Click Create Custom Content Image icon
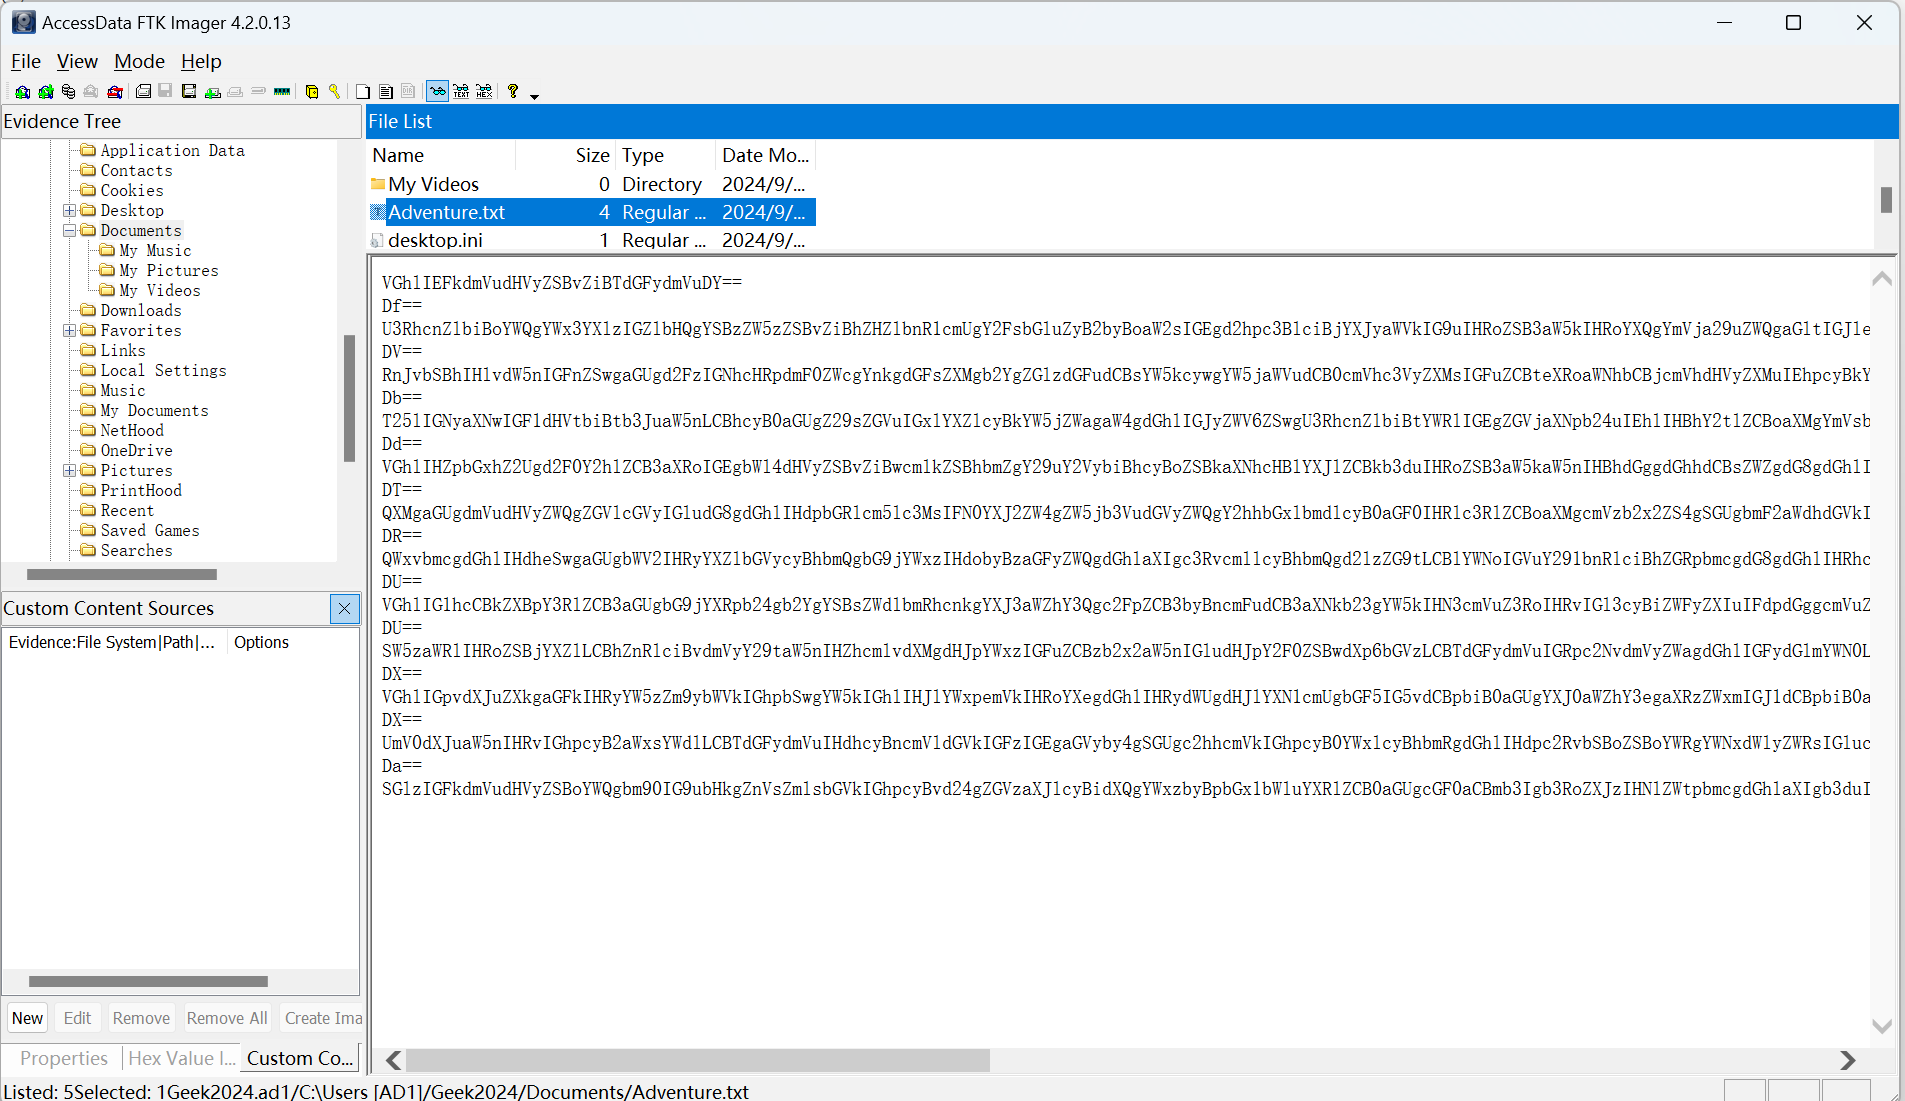Screen dimensions: 1905x1101 [x=235, y=91]
